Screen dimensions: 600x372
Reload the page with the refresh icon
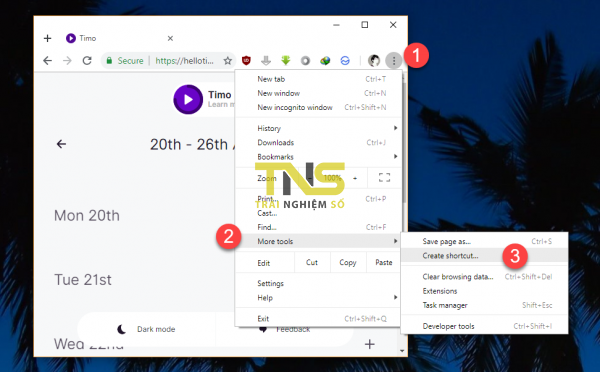[87, 60]
